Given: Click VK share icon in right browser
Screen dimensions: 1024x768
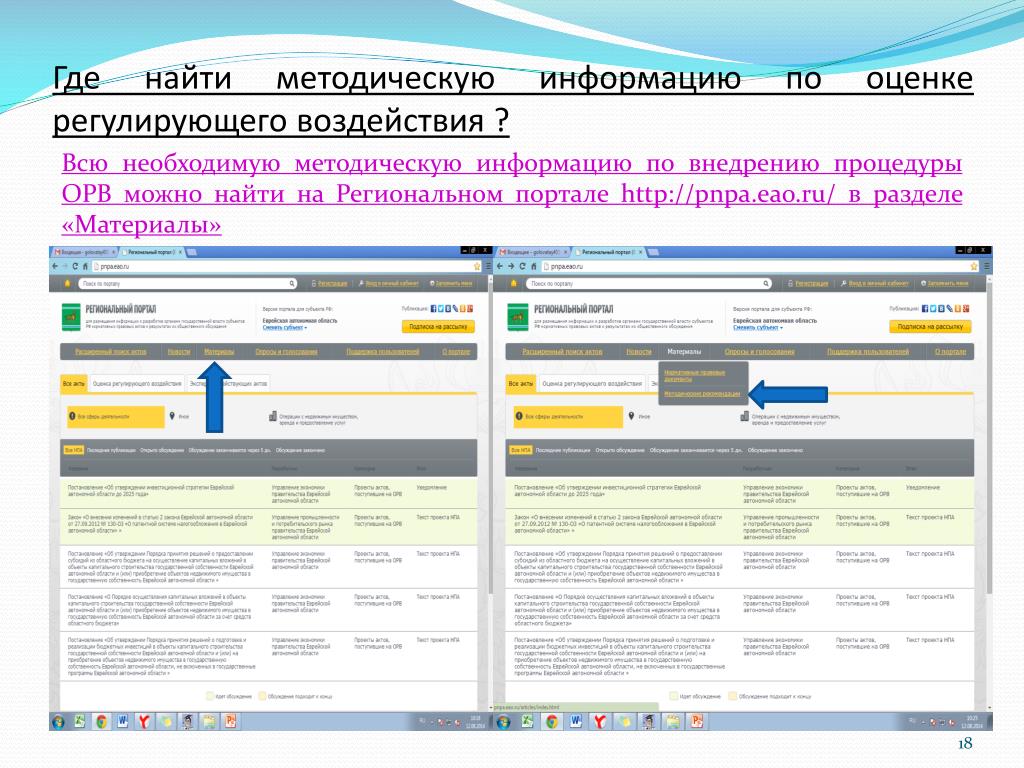Looking at the screenshot, I should click(x=942, y=308).
